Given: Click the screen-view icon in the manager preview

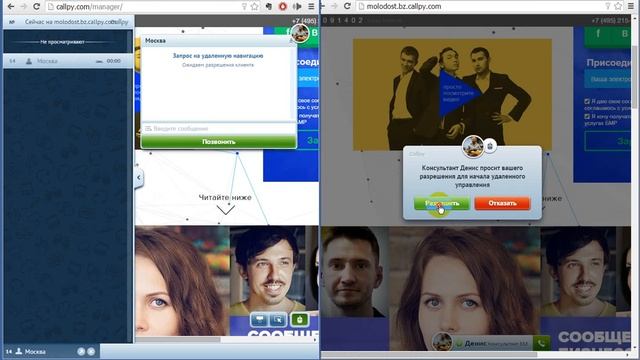Looking at the screenshot, I should (259, 320).
